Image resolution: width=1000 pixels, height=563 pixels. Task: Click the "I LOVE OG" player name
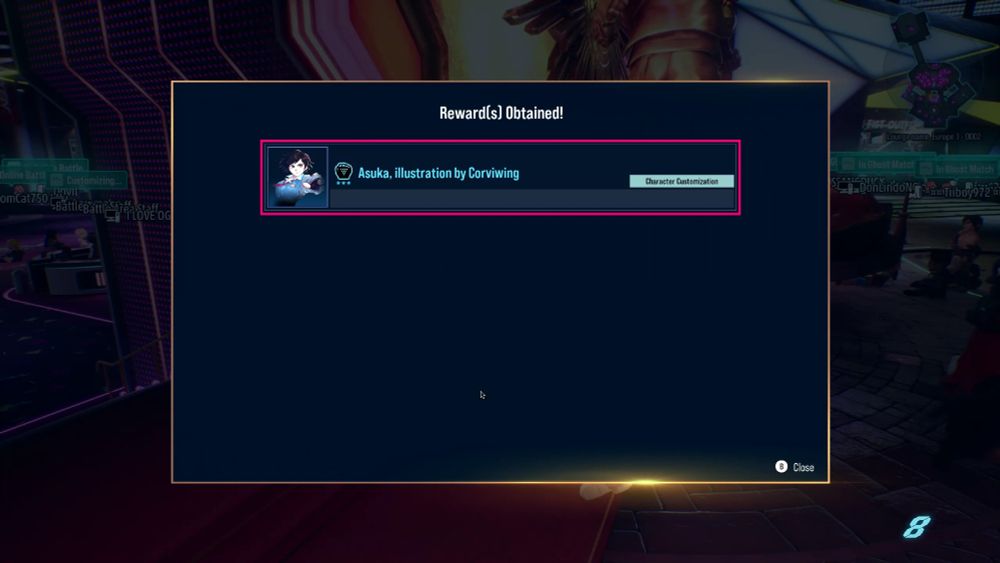(147, 216)
